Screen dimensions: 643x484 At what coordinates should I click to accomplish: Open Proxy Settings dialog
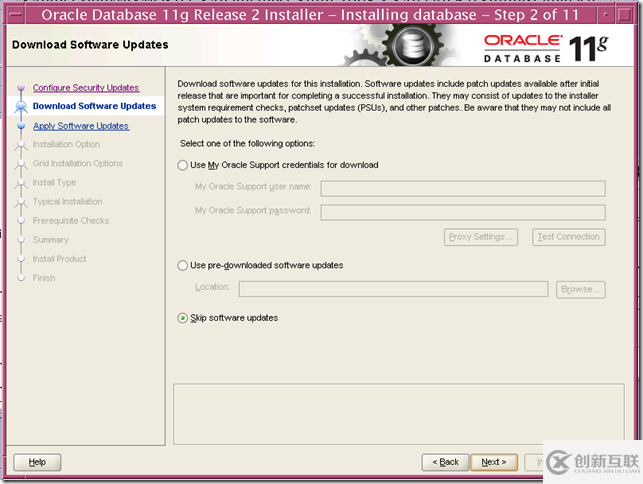(481, 237)
